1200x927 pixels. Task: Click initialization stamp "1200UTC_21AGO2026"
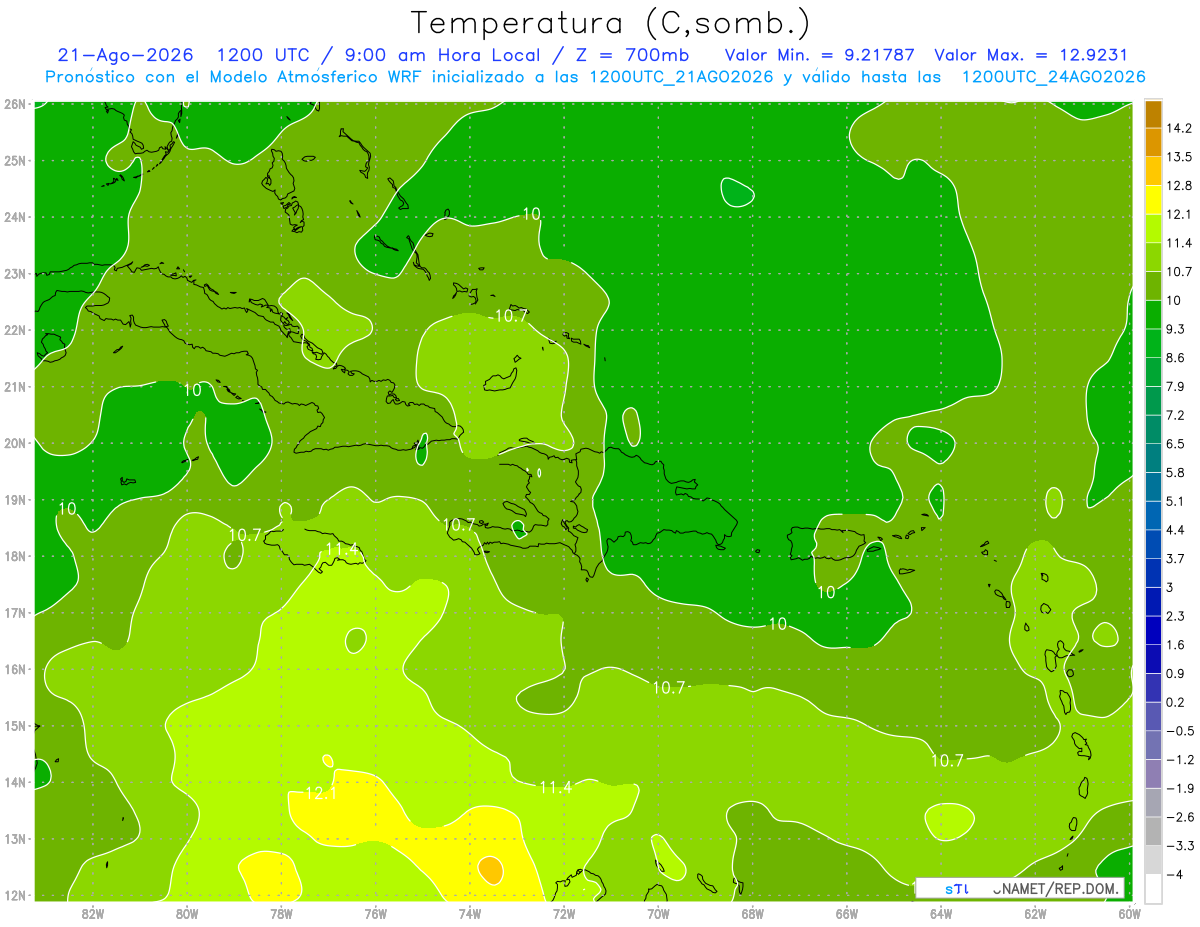[682, 77]
